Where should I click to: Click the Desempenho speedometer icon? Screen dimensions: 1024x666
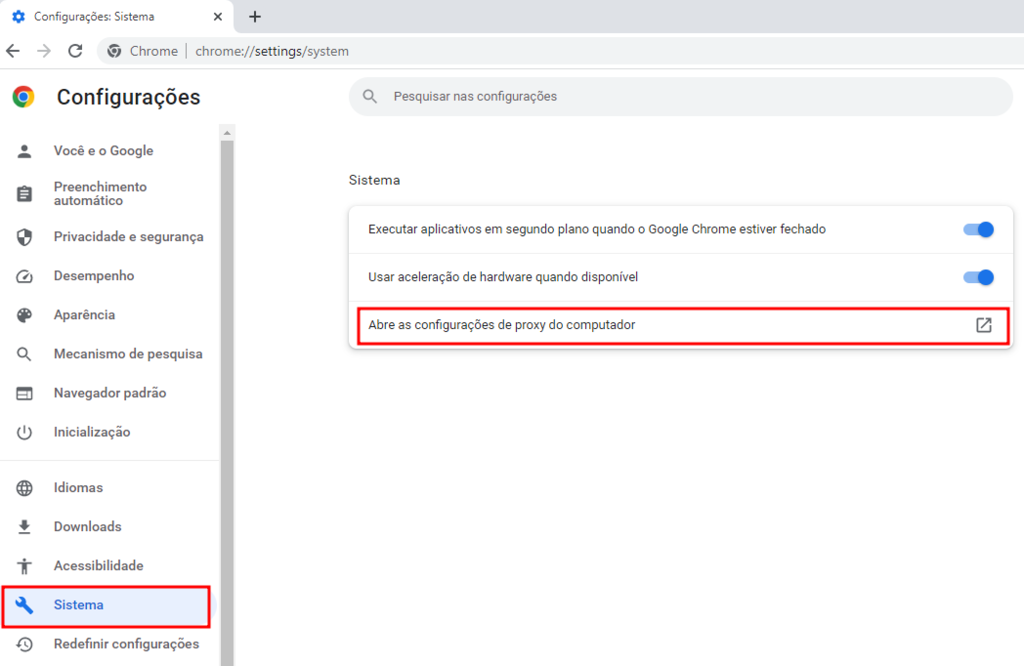pos(25,275)
